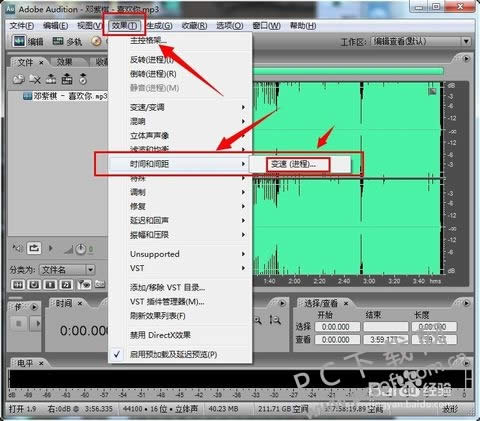Viewport: 480px width, 421px height.
Task: Close the 文件 tab with its X
Action: 41,63
